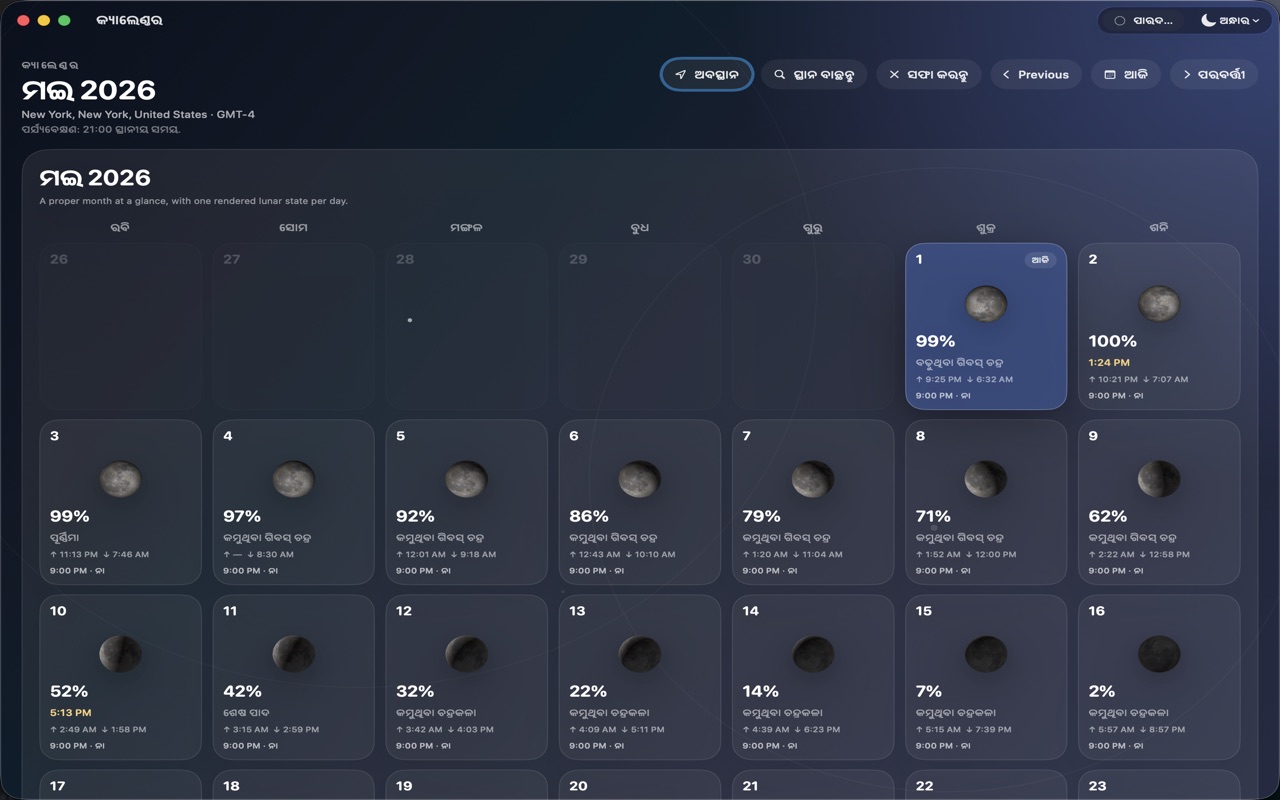1280x800 pixels.
Task: Jump to today with the ଆଜି calendar button
Action: coord(1125,74)
